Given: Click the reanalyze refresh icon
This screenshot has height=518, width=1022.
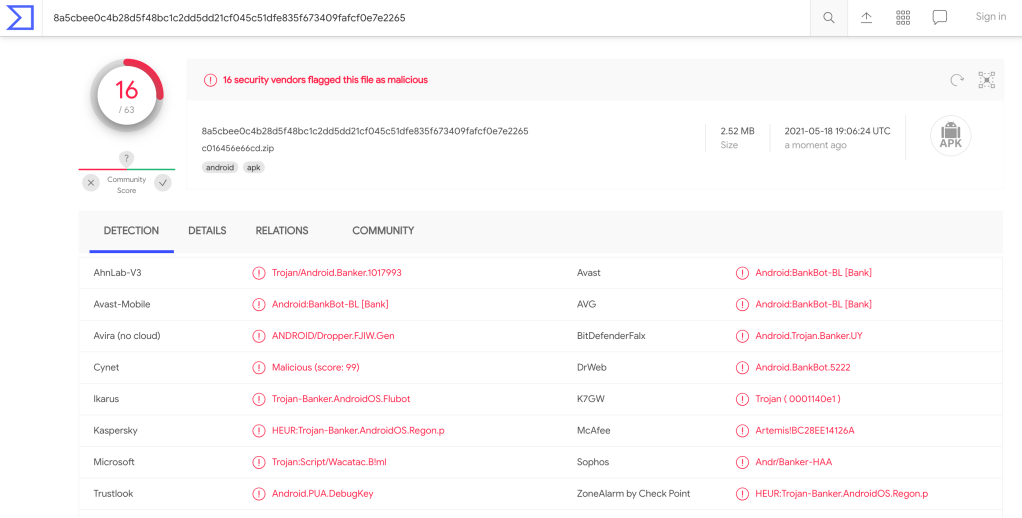Looking at the screenshot, I should click(x=957, y=80).
